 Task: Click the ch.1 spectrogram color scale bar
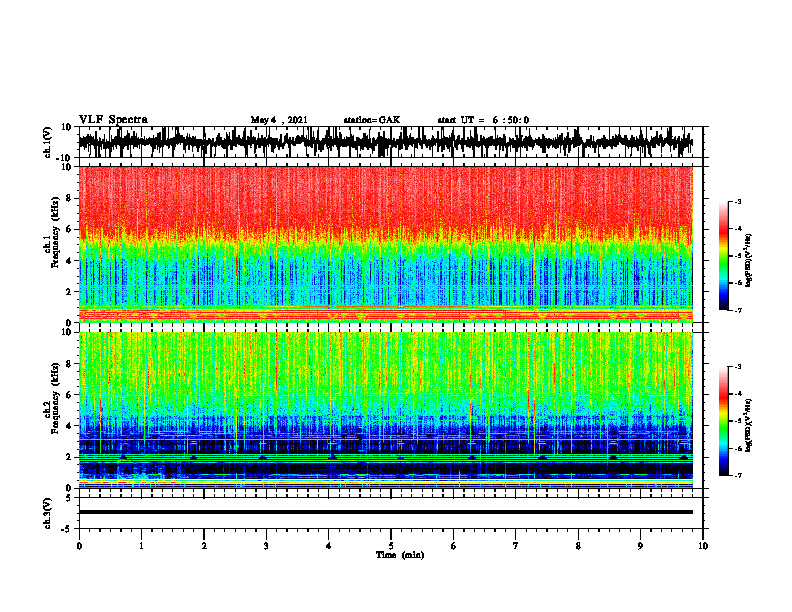[x=723, y=256]
